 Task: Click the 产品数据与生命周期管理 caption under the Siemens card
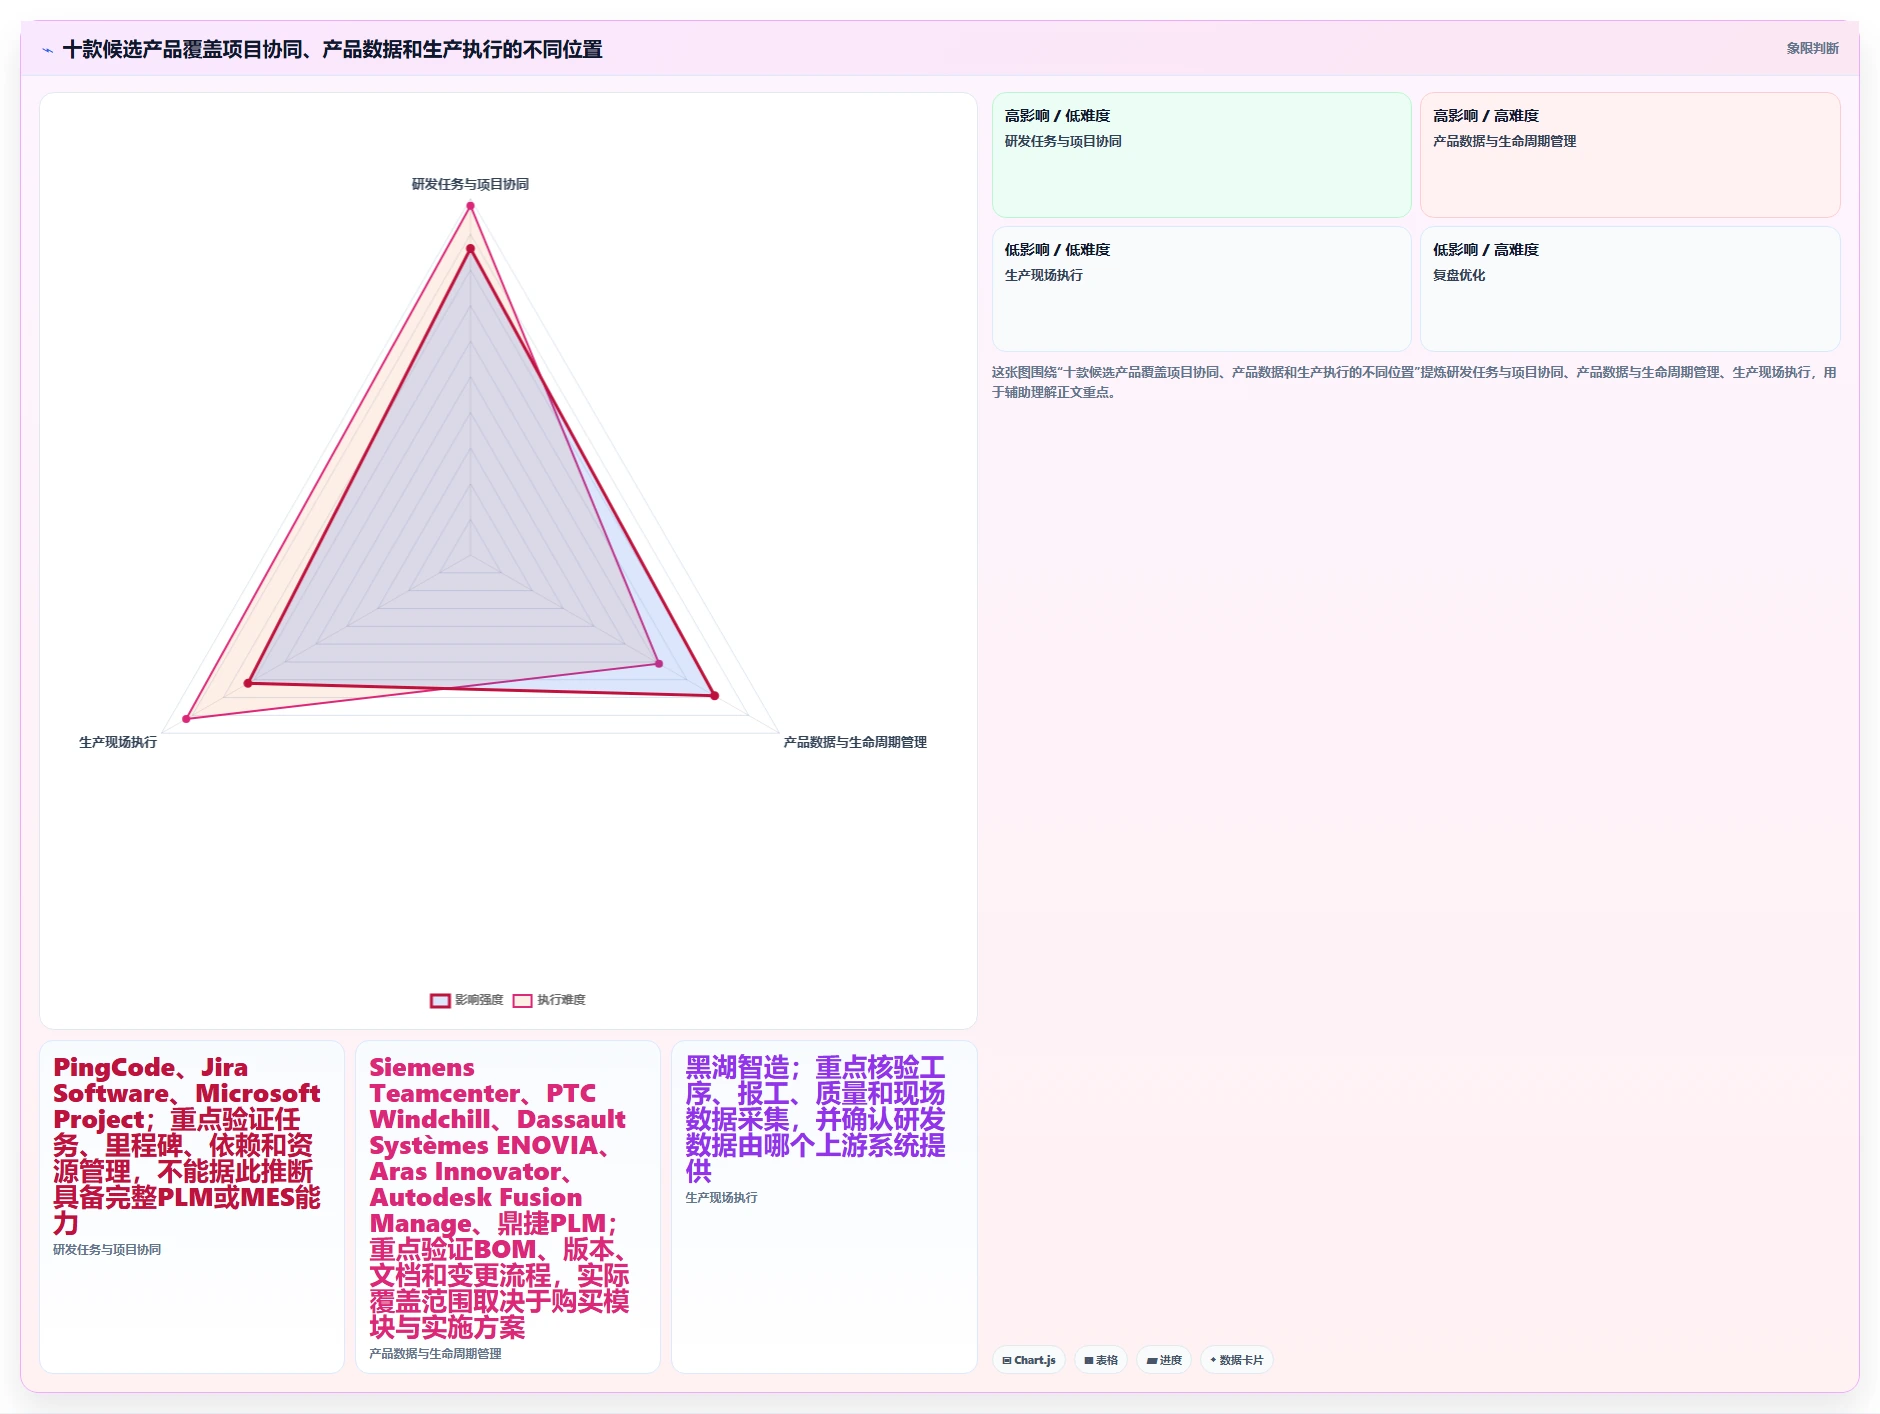435,1354
